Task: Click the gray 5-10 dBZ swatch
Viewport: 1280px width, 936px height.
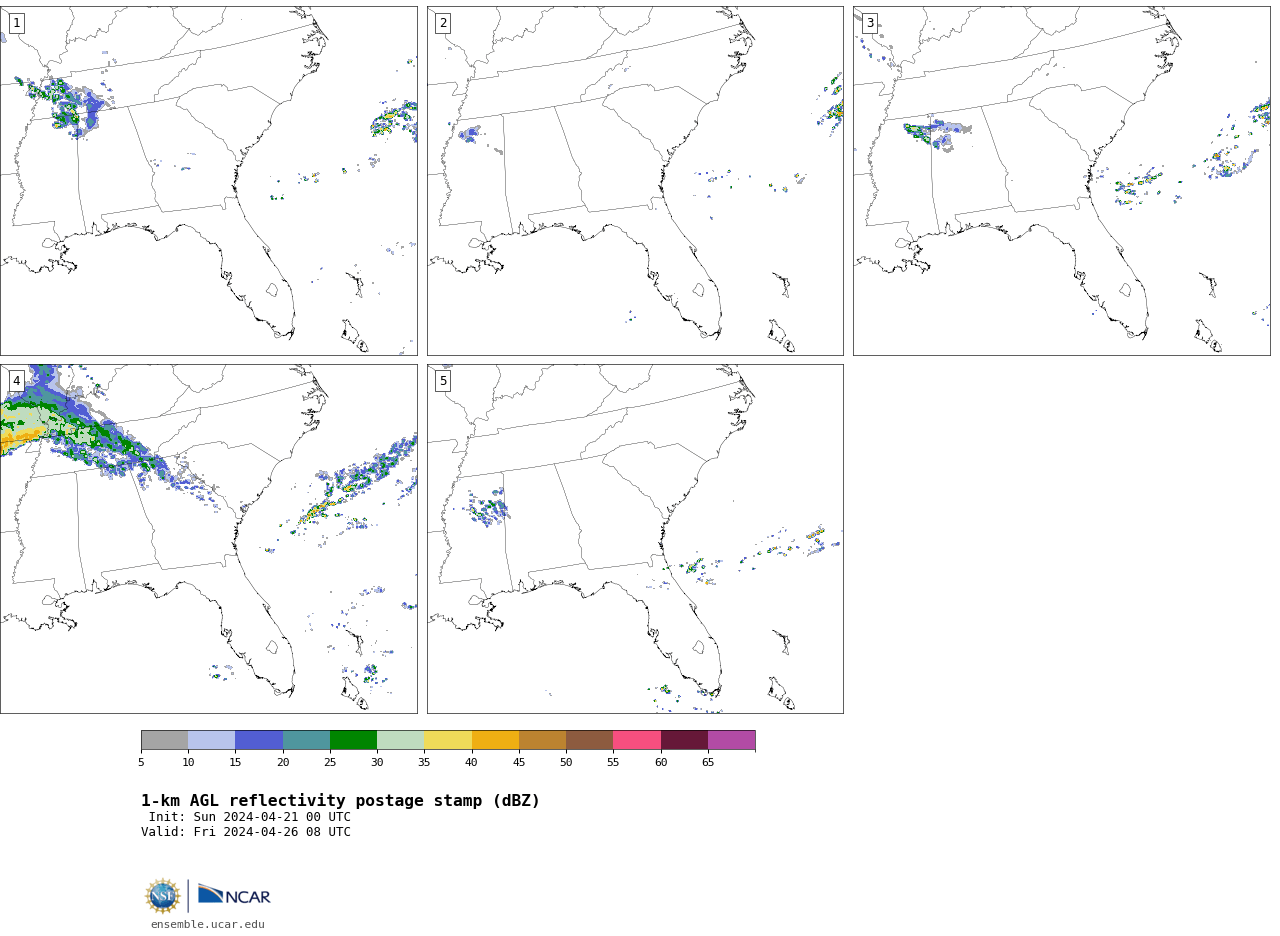Action: click(164, 740)
